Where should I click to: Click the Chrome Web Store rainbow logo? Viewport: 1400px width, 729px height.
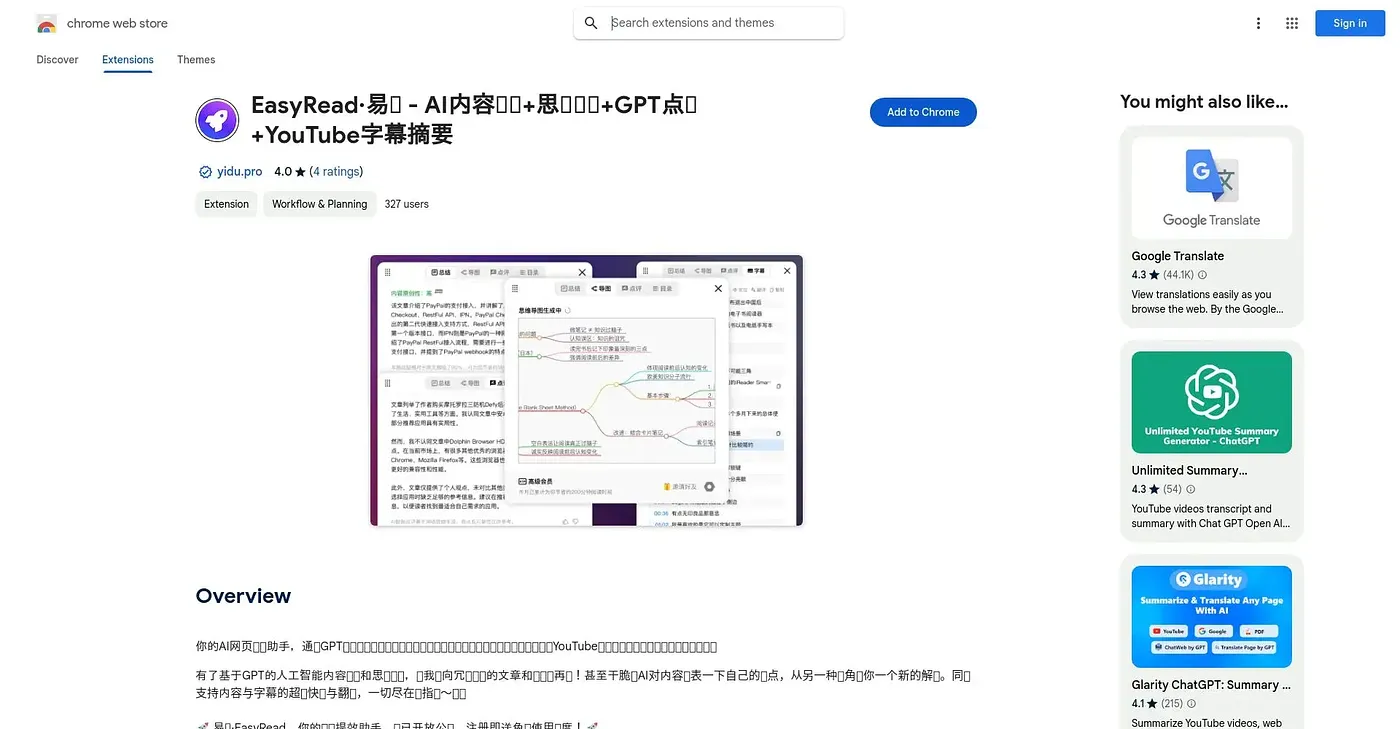pos(46,23)
